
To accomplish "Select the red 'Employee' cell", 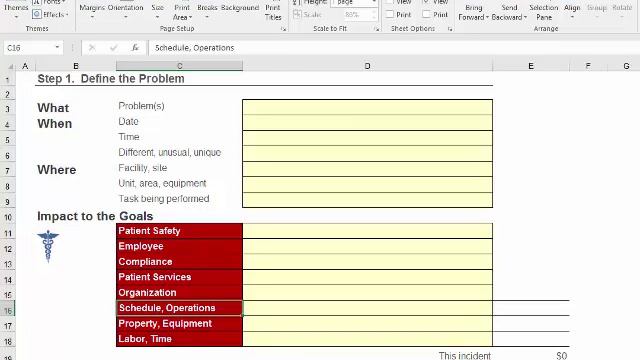I will tap(180, 247).
